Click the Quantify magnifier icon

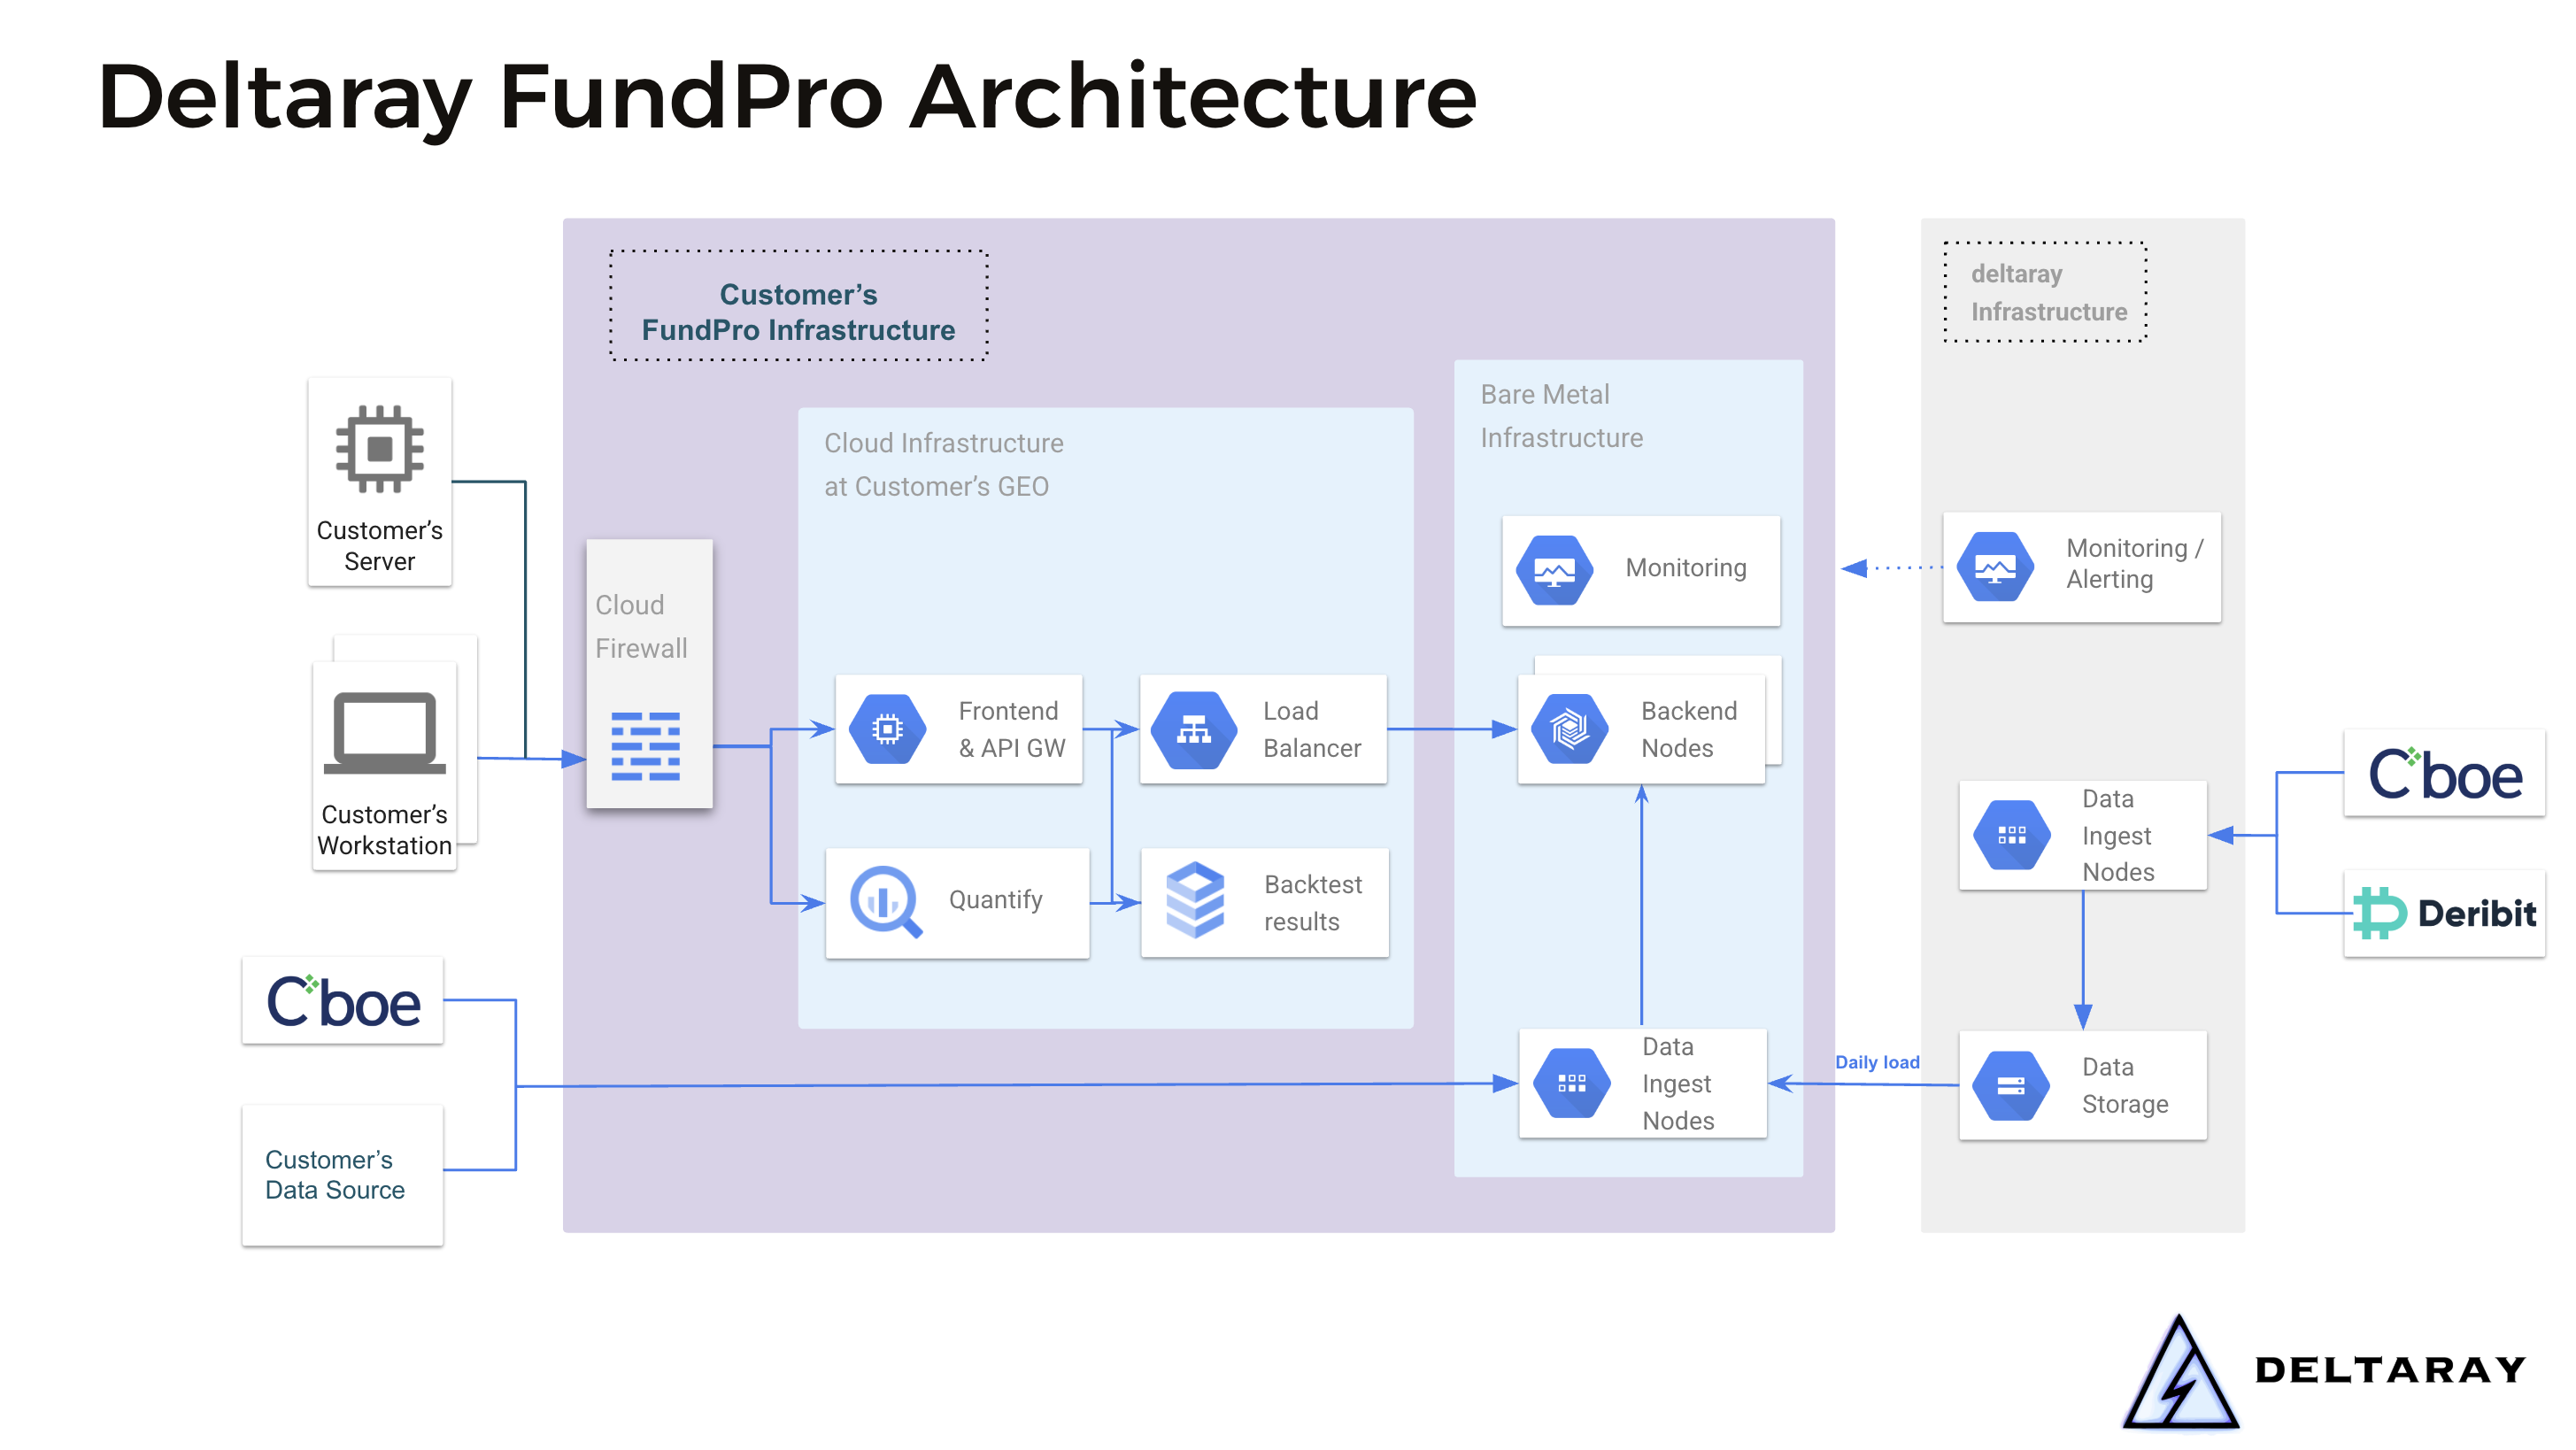(886, 901)
